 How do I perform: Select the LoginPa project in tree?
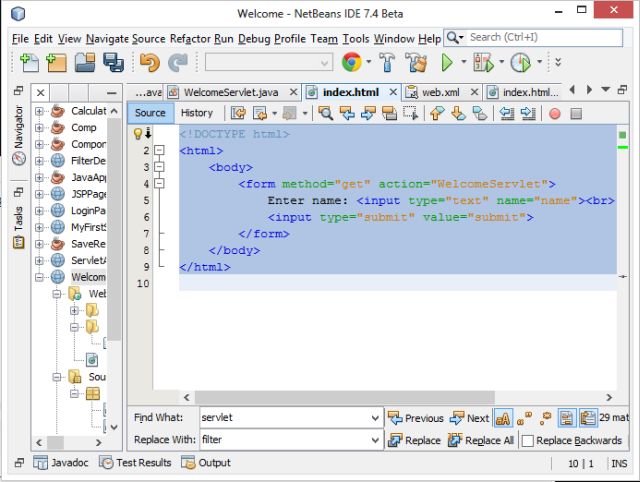tap(88, 211)
